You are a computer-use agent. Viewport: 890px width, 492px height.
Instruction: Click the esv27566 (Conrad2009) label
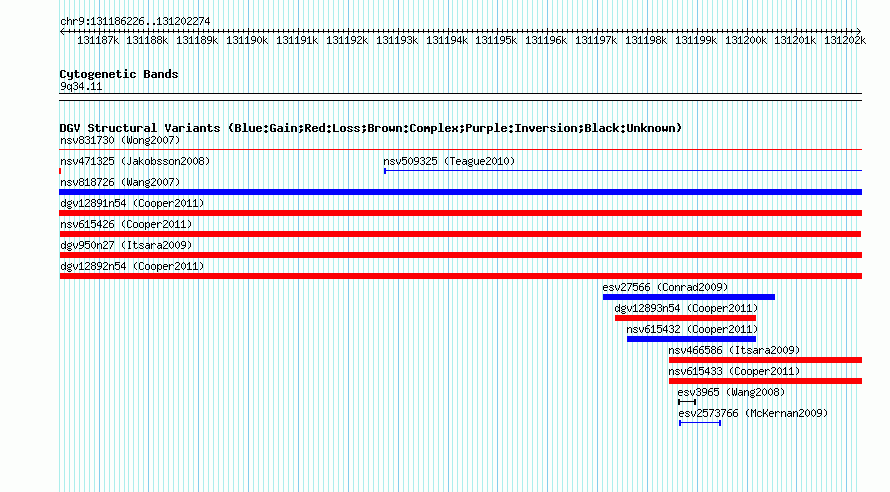click(x=665, y=287)
